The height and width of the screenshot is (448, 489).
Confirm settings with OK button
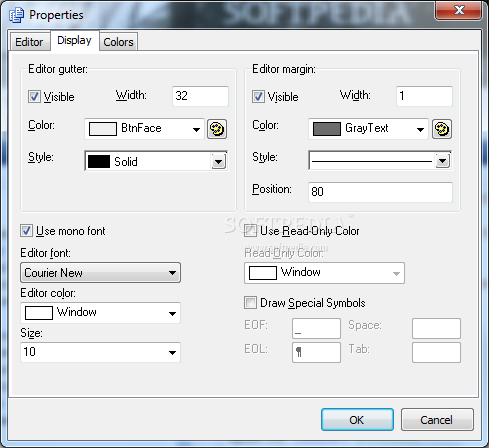pyautogui.click(x=357, y=420)
